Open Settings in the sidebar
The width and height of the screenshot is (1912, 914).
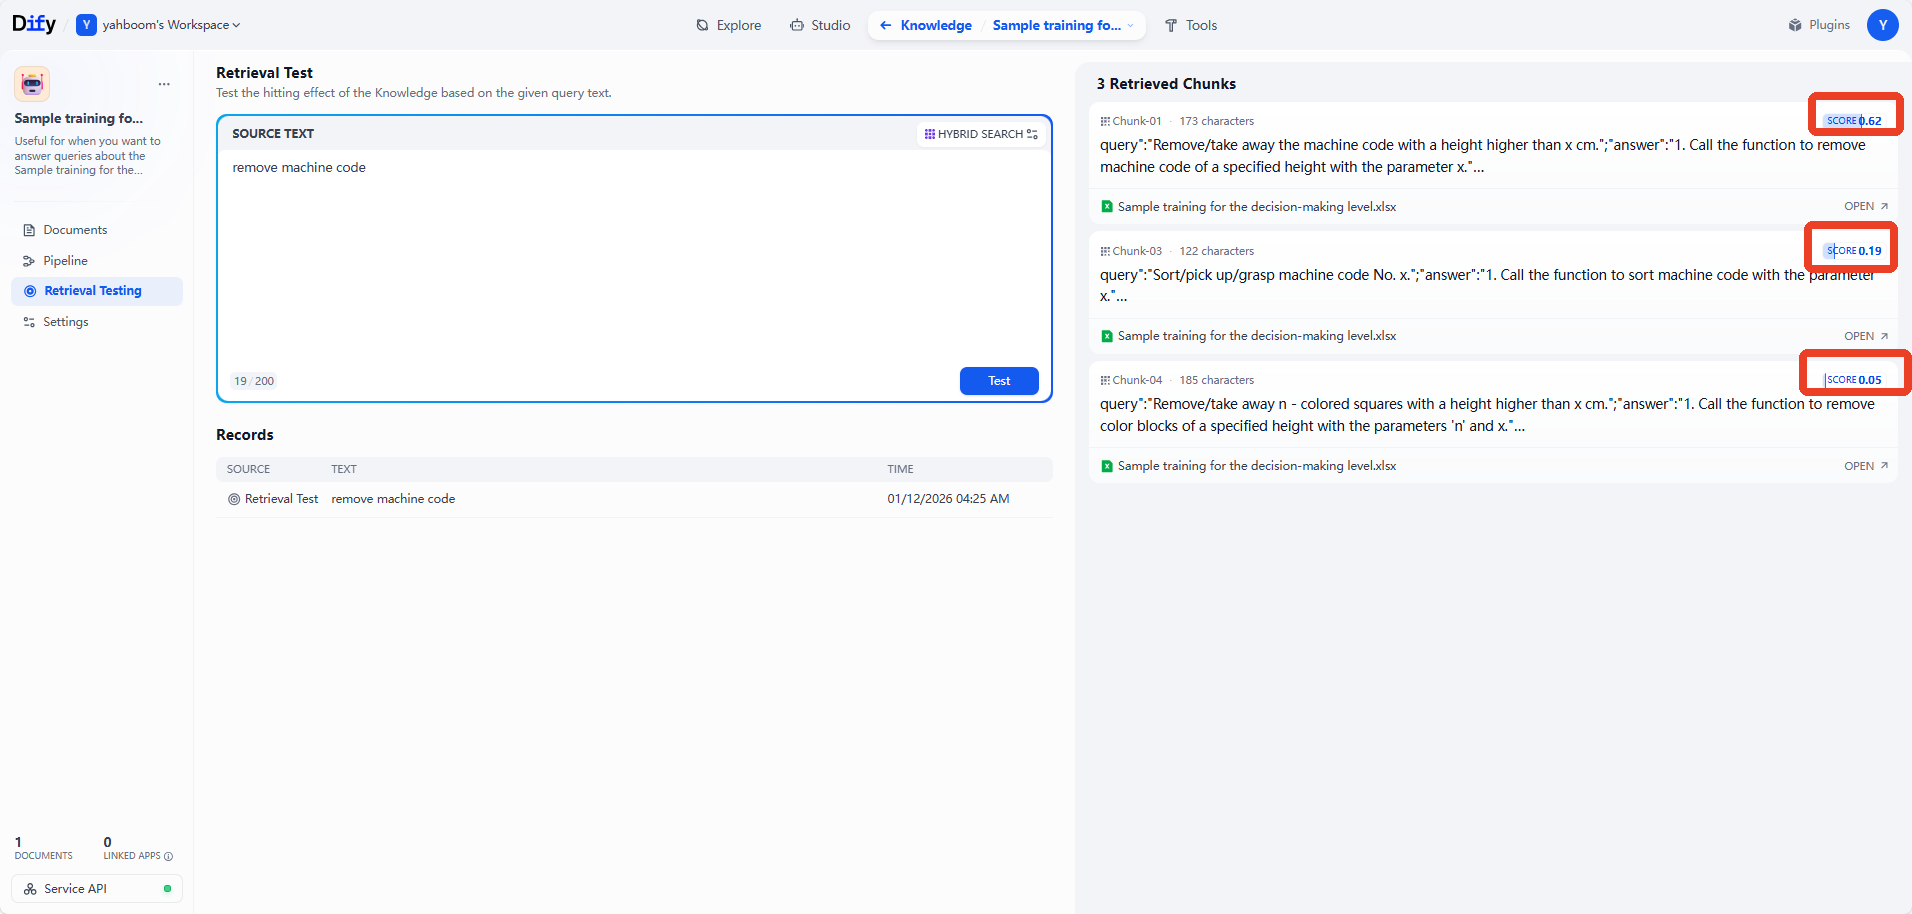pos(97,322)
